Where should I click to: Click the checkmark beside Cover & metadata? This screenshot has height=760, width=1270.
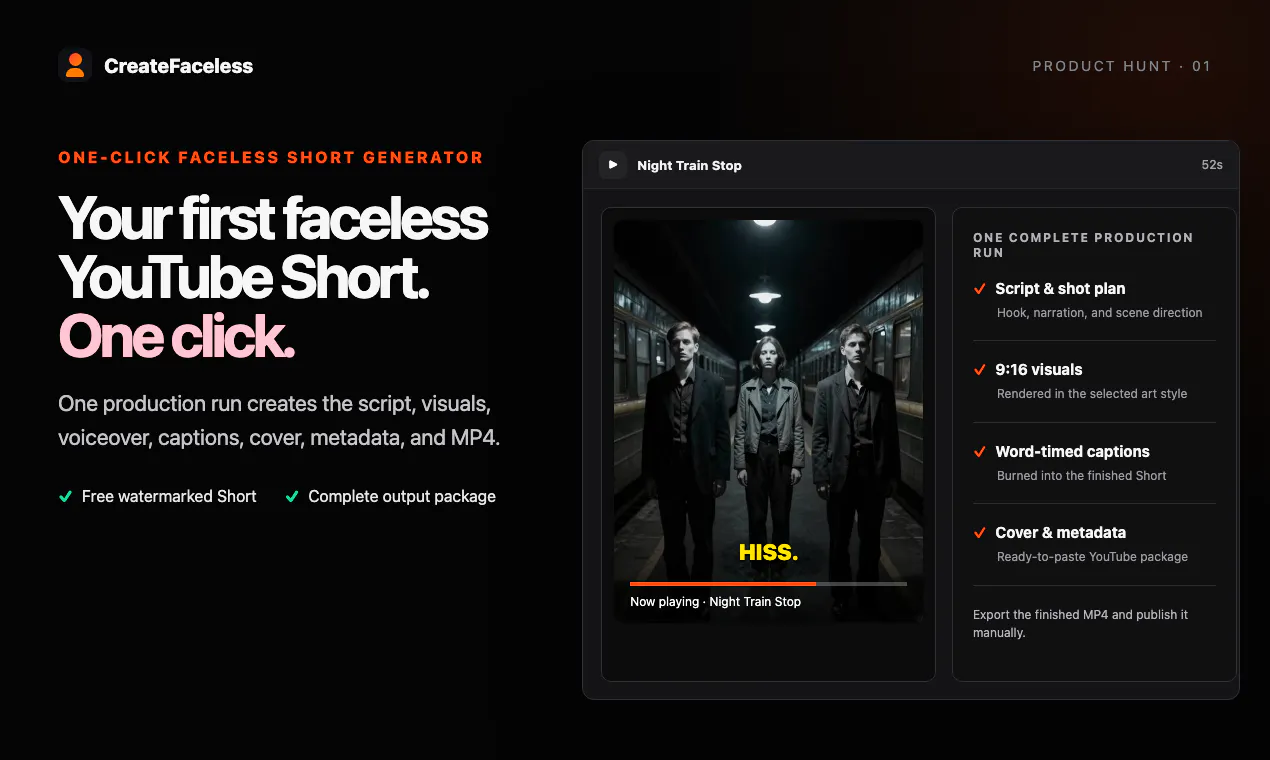(980, 533)
